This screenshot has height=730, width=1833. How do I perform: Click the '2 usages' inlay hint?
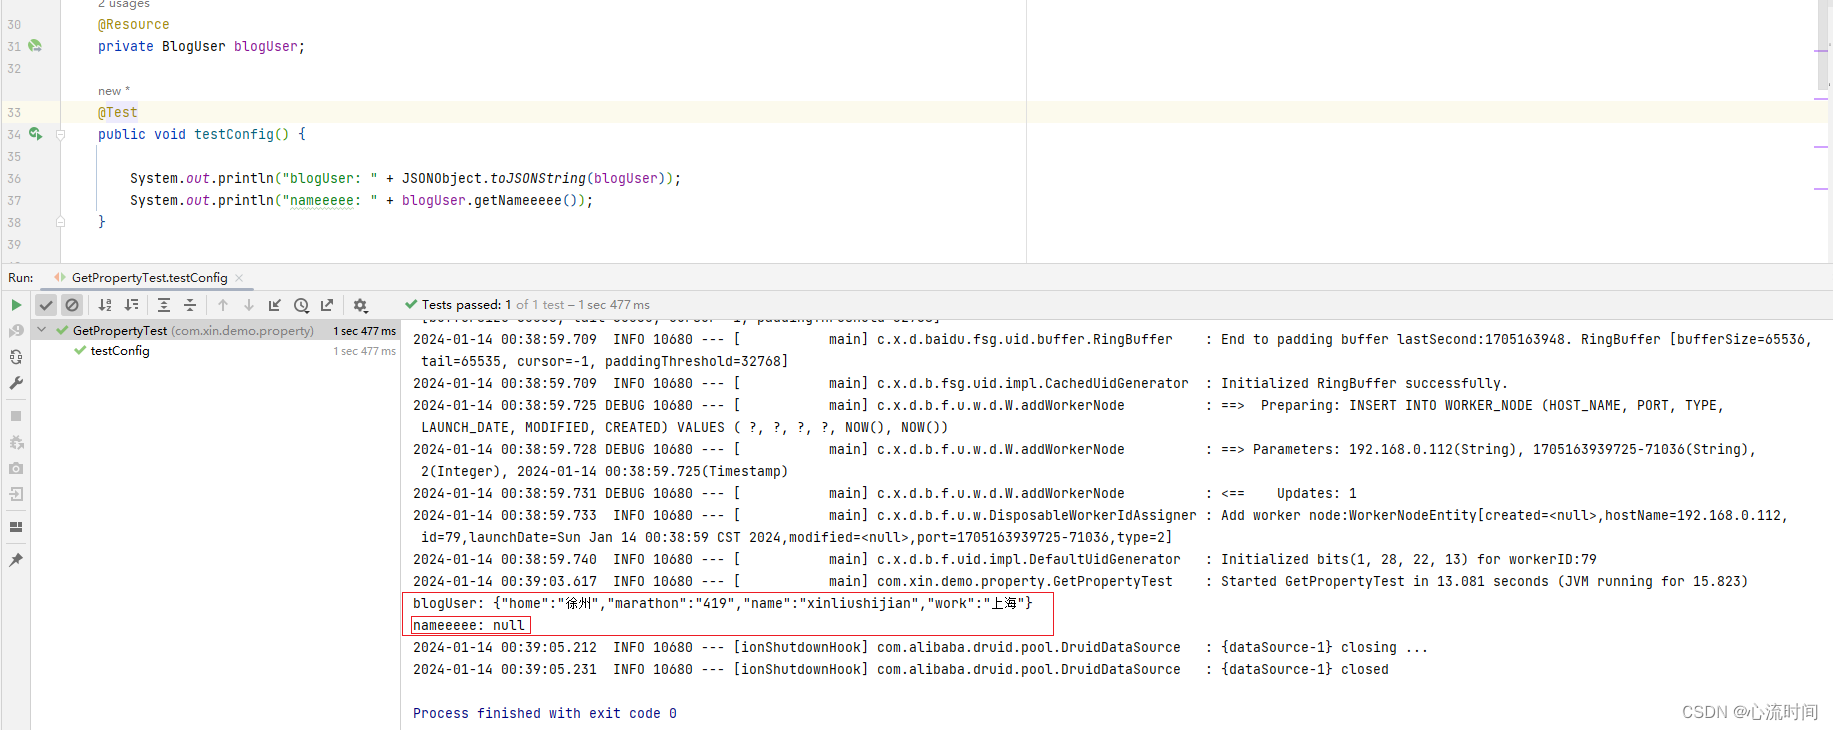coord(124,5)
